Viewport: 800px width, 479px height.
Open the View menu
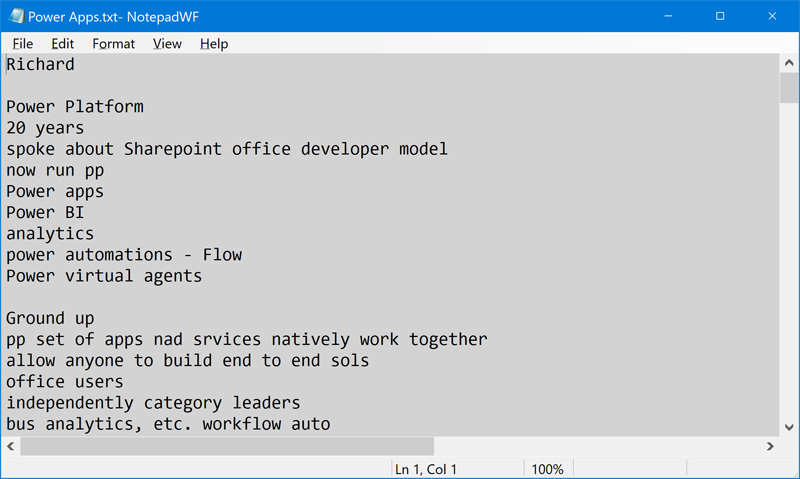coord(167,44)
